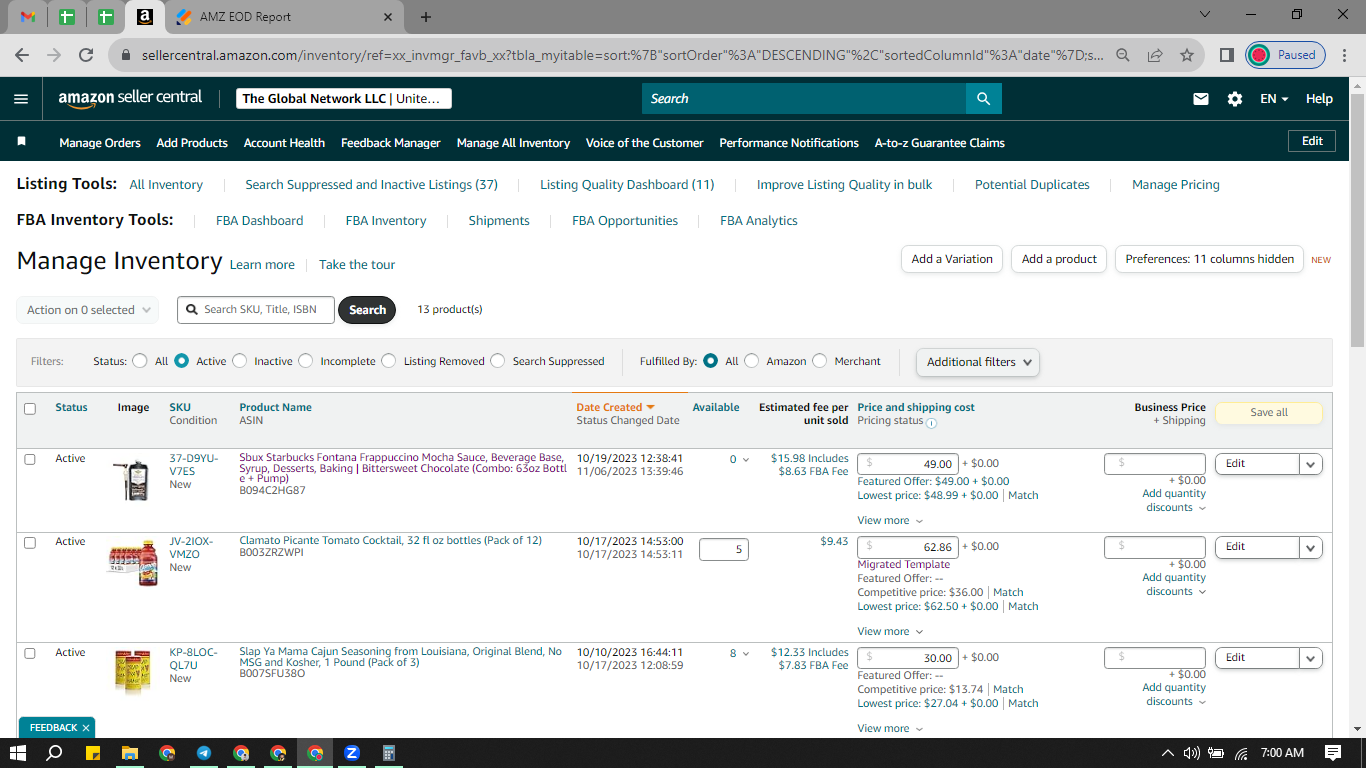Image resolution: width=1366 pixels, height=768 pixels.
Task: Click the pricing status info icon
Action: (931, 422)
